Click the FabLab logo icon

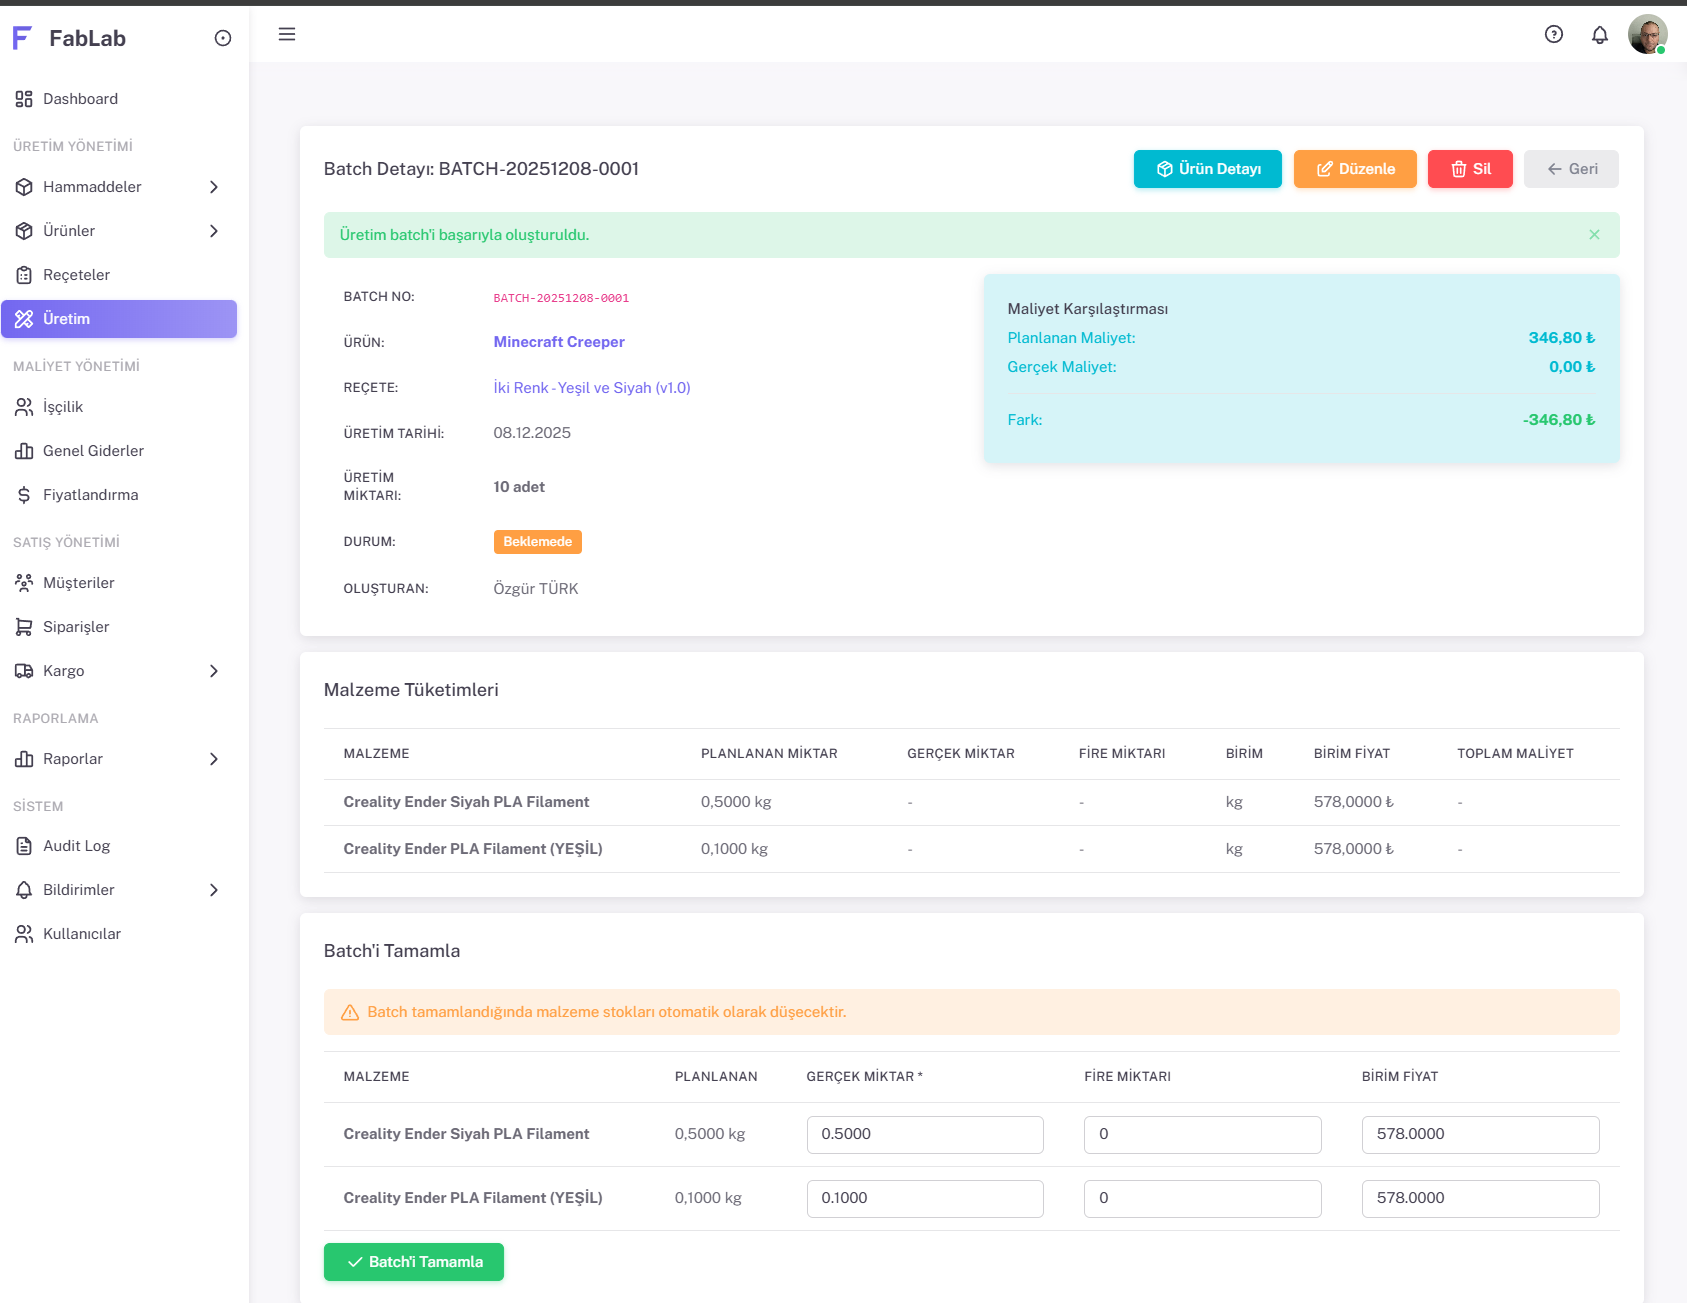point(22,39)
